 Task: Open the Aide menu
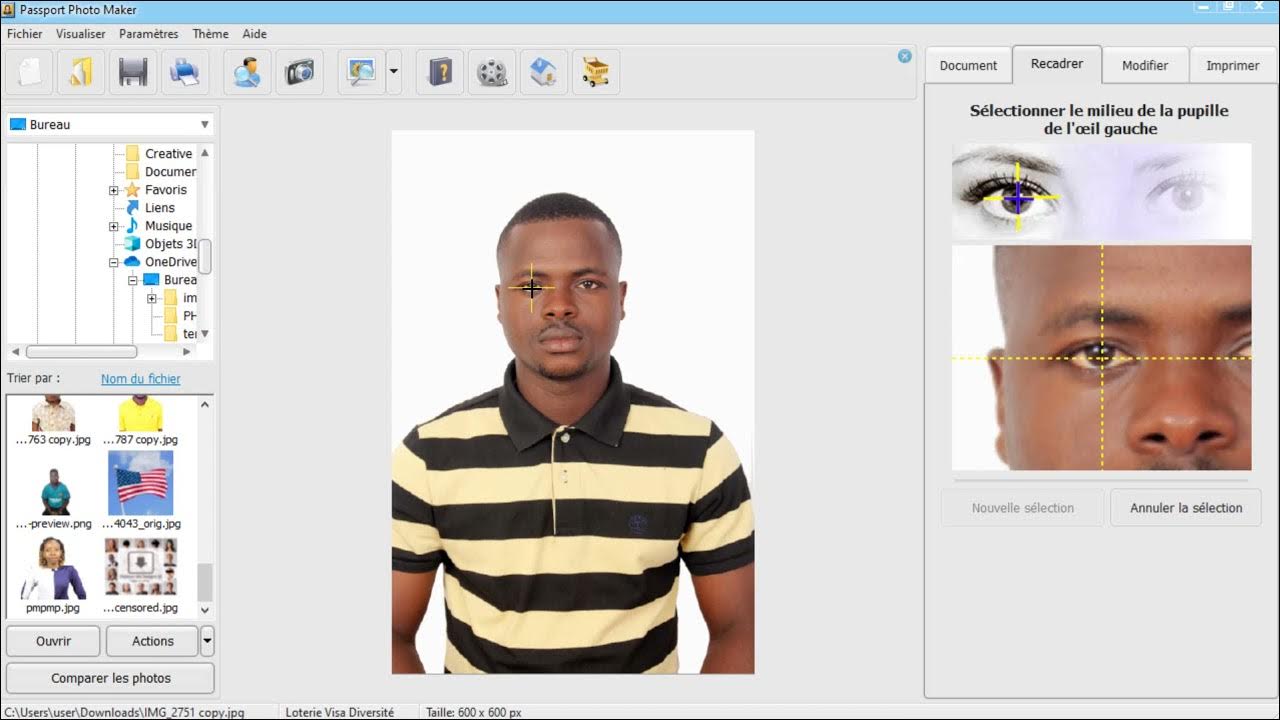[x=255, y=34]
